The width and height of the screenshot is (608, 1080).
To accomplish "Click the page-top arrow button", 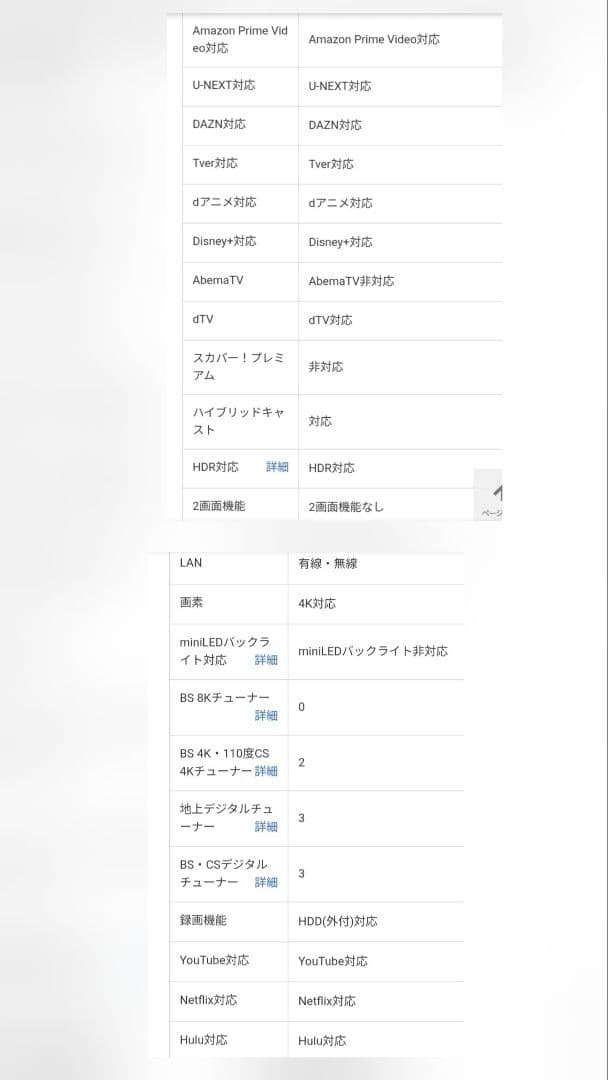I will pyautogui.click(x=489, y=495).
